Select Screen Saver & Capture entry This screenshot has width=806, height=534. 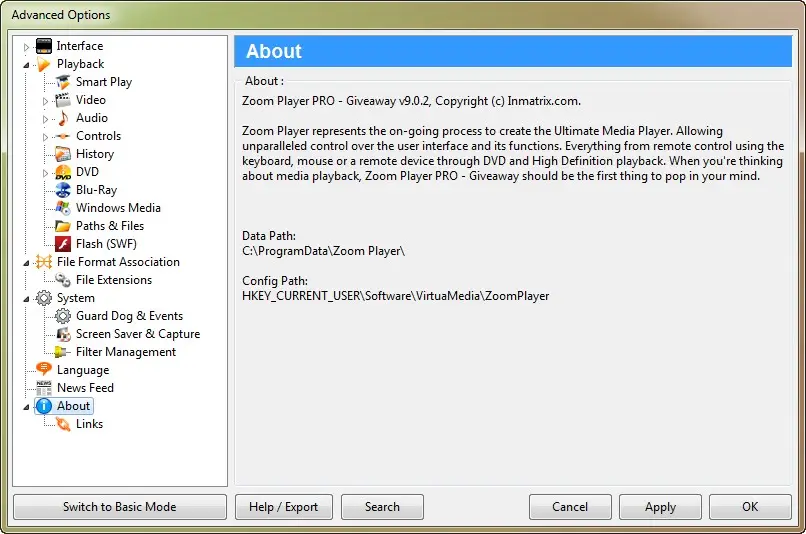point(138,334)
